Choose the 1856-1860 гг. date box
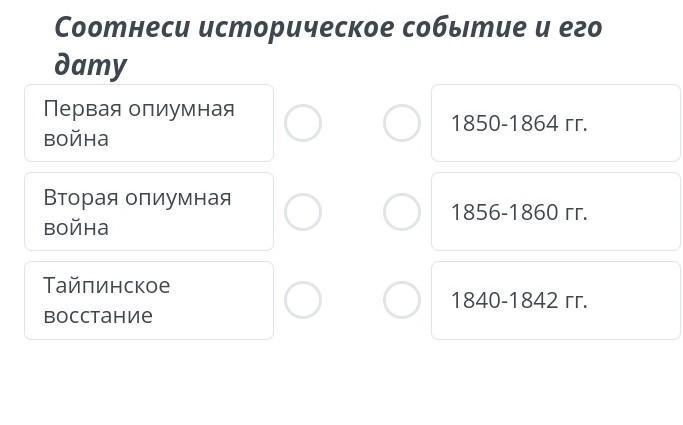The image size is (683, 425). pyautogui.click(x=555, y=212)
